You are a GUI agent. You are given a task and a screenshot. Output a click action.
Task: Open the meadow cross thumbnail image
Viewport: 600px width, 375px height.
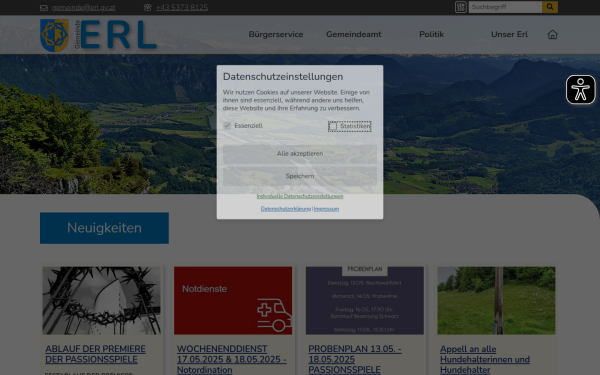496,300
